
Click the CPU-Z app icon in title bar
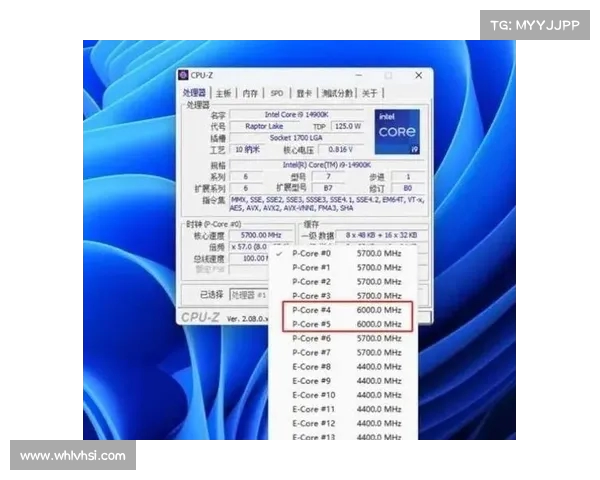click(184, 75)
